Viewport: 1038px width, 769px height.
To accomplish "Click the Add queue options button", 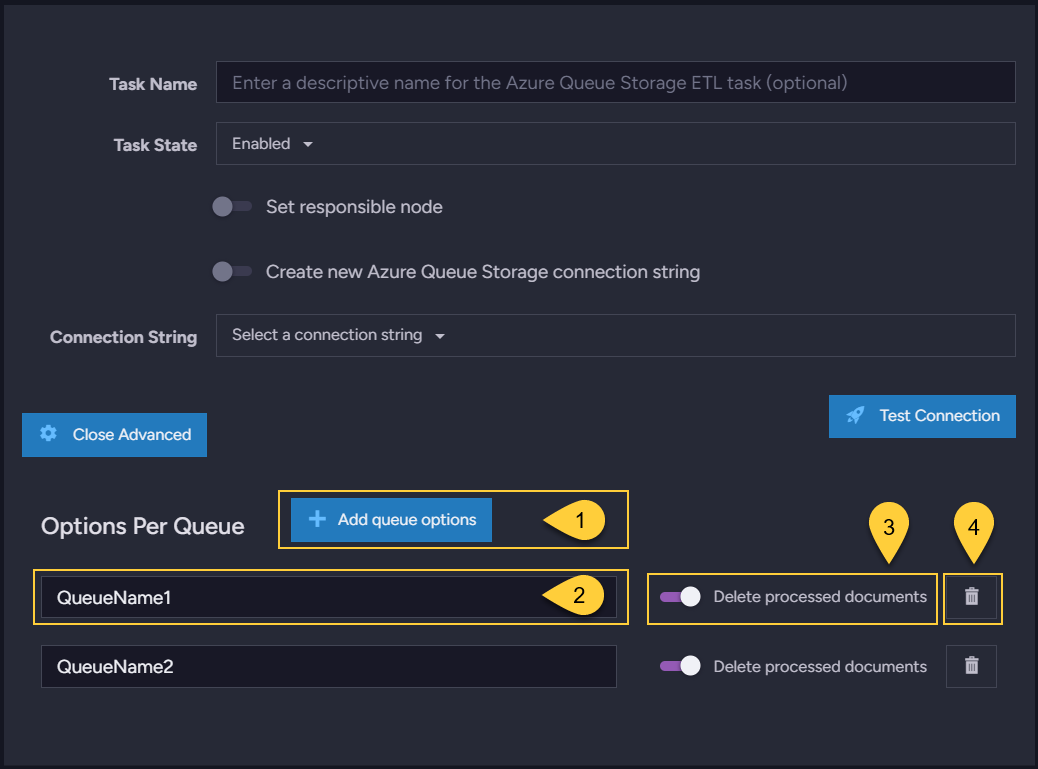I will coord(391,520).
